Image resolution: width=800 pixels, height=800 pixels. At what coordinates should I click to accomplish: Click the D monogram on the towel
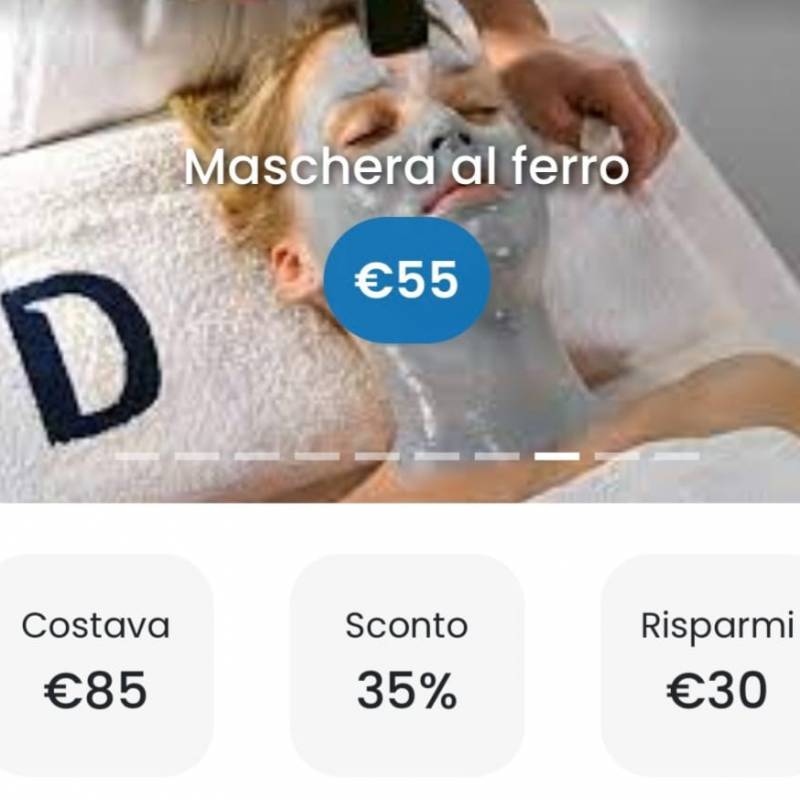(82, 355)
